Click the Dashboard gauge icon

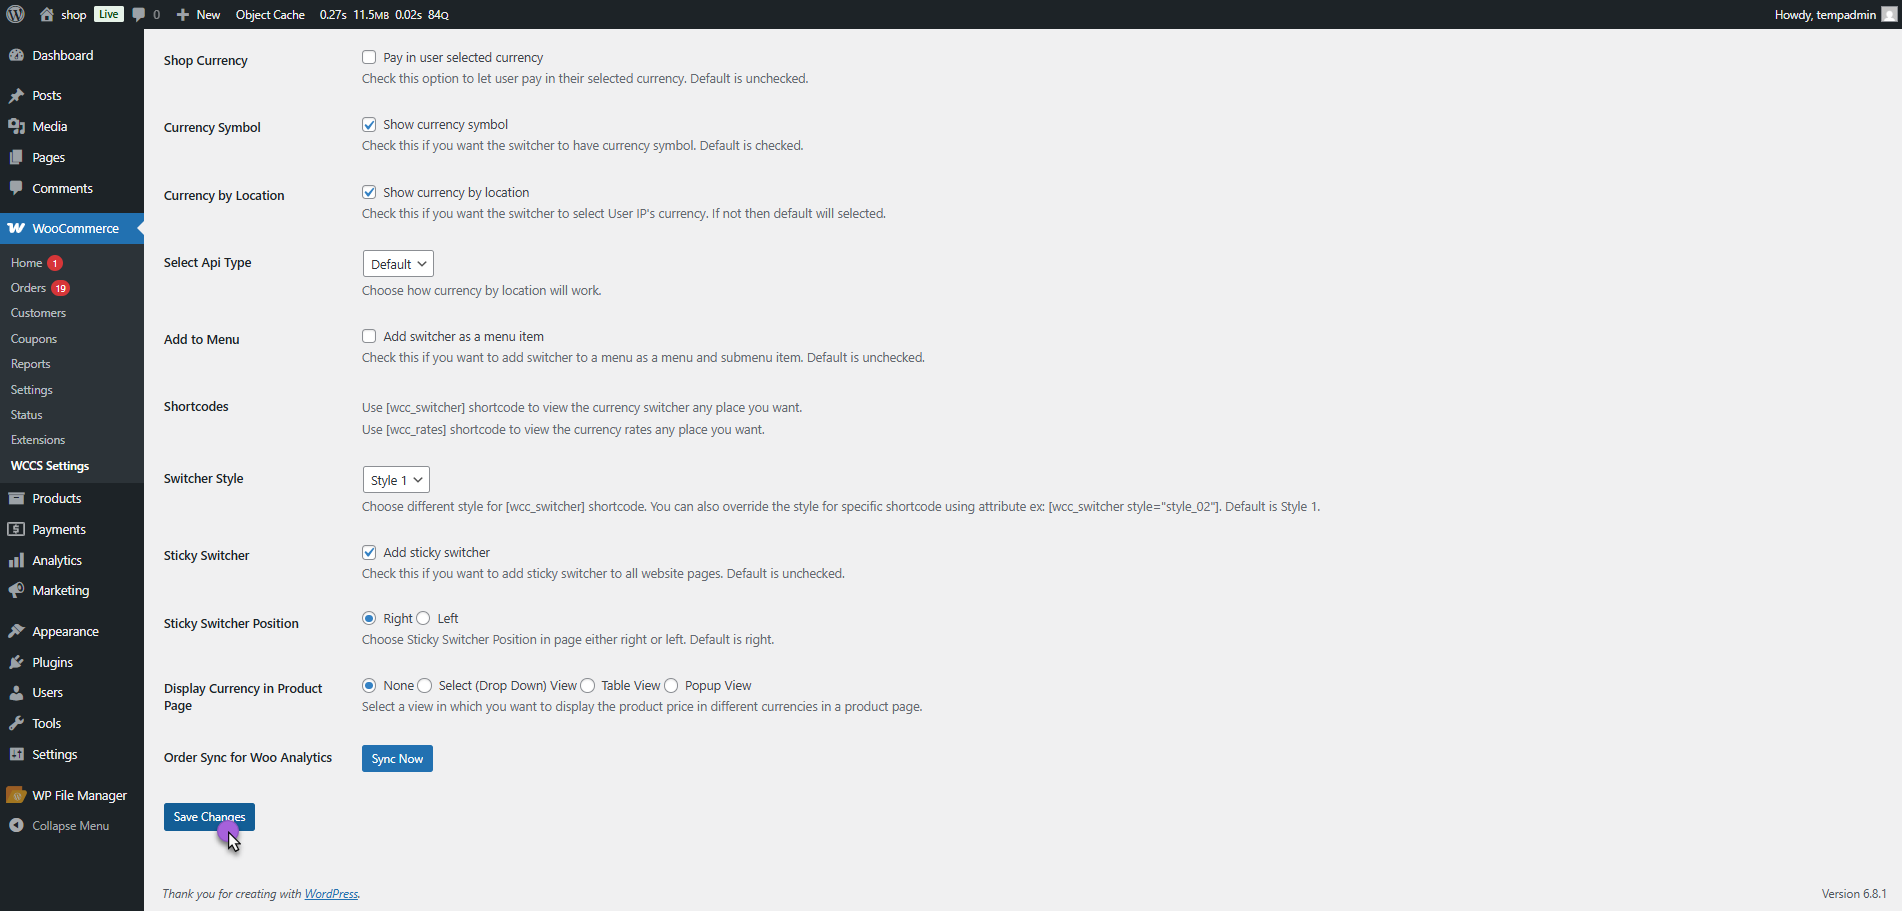coord(16,56)
